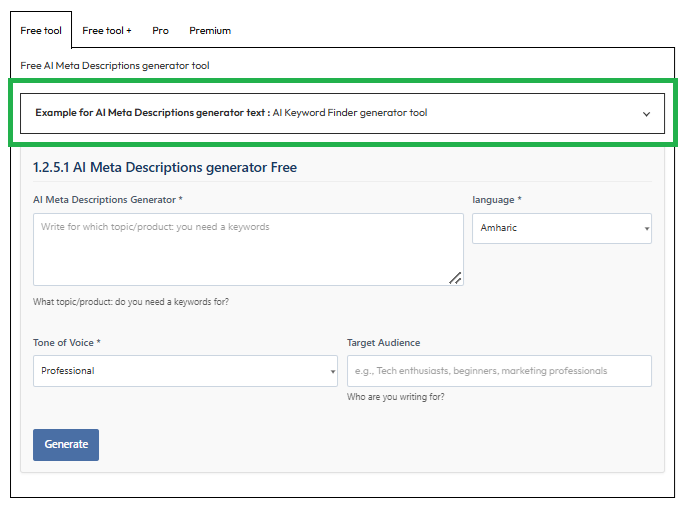Click the '1.2.5.1 AI Meta Descriptions generator Free' heading
The width and height of the screenshot is (687, 513).
[165, 167]
